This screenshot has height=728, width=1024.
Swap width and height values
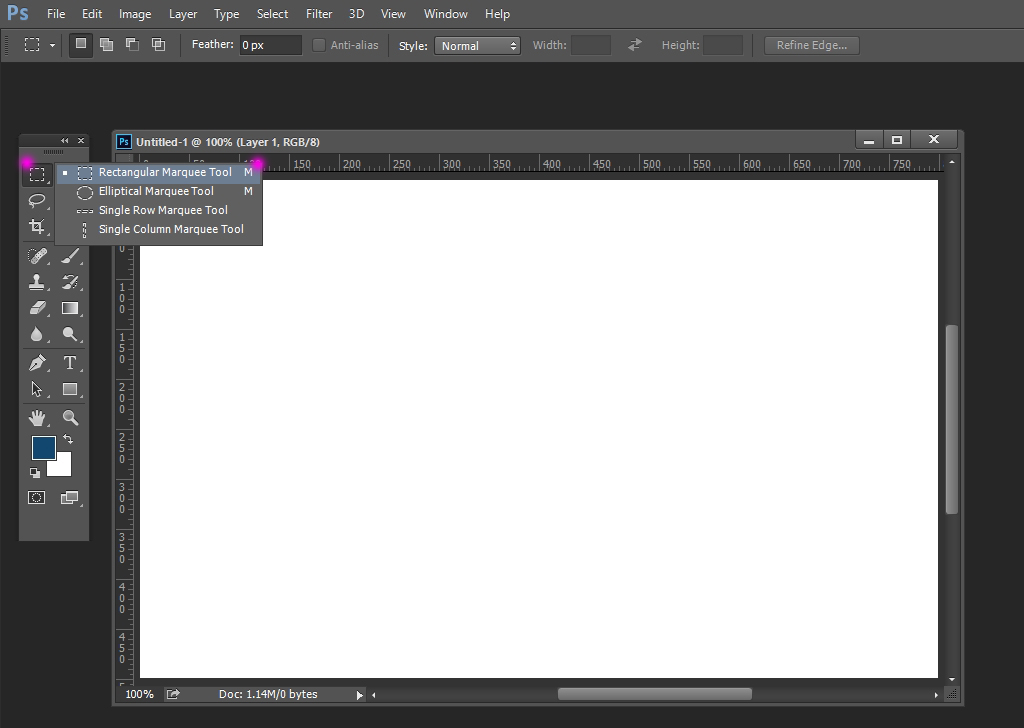pyautogui.click(x=635, y=45)
